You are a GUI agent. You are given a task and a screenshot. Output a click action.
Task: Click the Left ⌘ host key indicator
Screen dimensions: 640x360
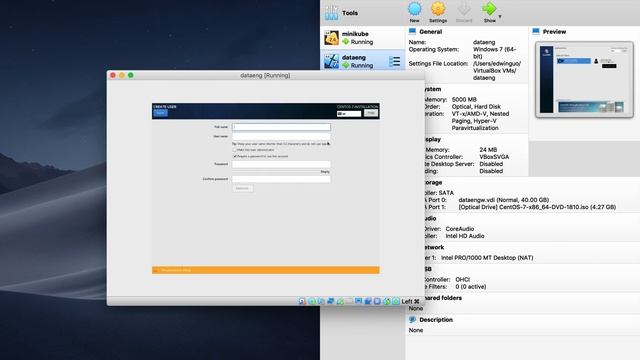click(x=410, y=301)
